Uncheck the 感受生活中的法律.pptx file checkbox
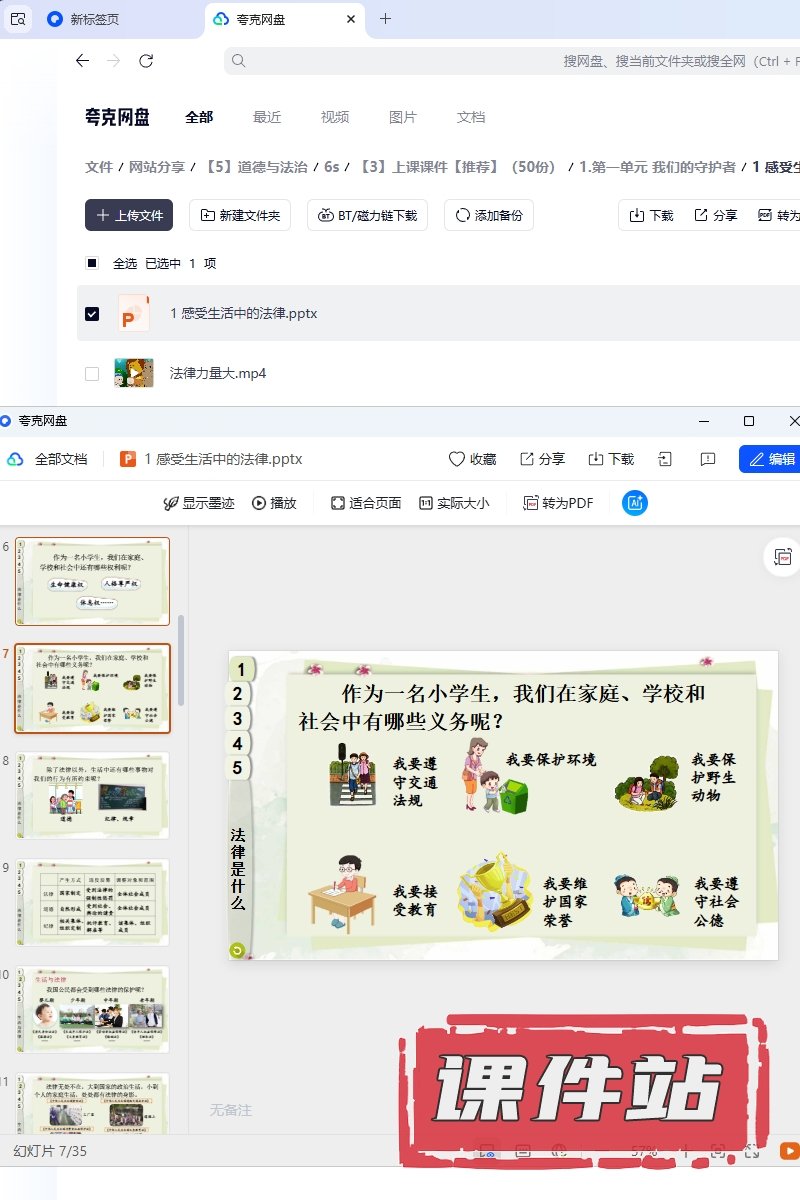This screenshot has width=800, height=1200. point(92,314)
